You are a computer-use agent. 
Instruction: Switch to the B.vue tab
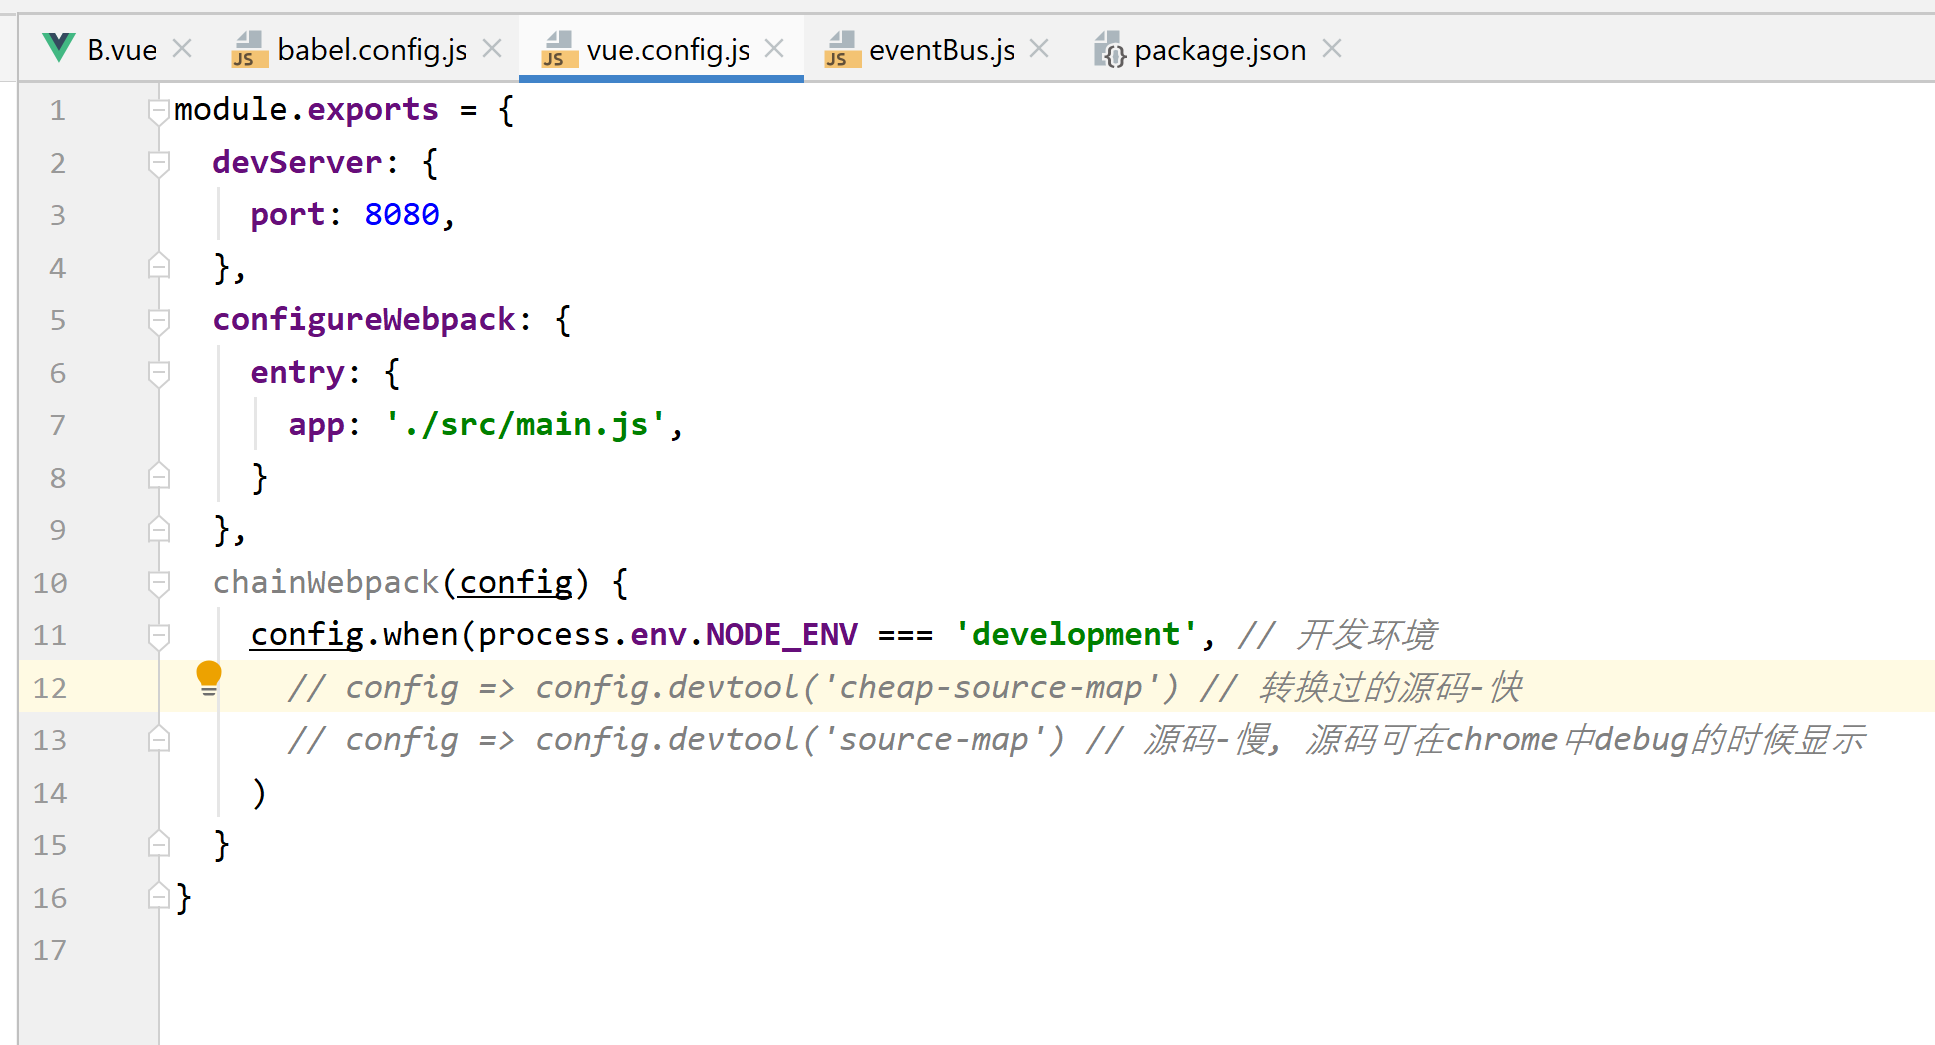pyautogui.click(x=120, y=47)
